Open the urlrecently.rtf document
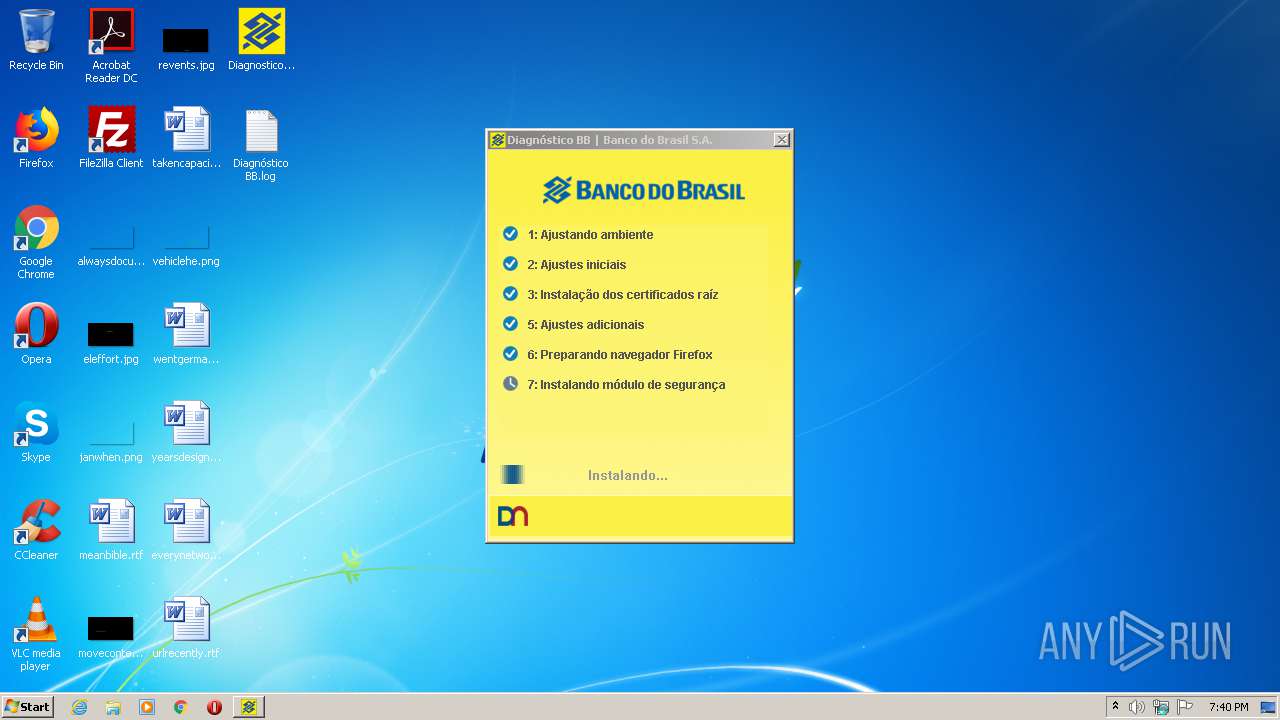Image resolution: width=1280 pixels, height=720 pixels. tap(186, 628)
